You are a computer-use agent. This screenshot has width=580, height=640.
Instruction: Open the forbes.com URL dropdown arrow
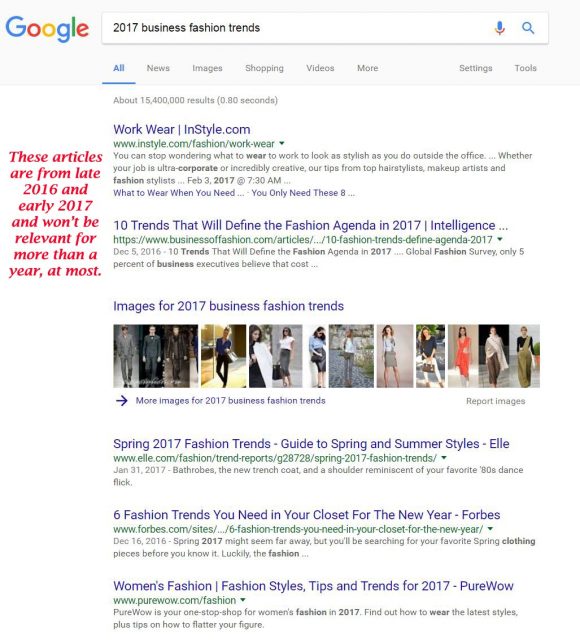pyautogui.click(x=490, y=529)
